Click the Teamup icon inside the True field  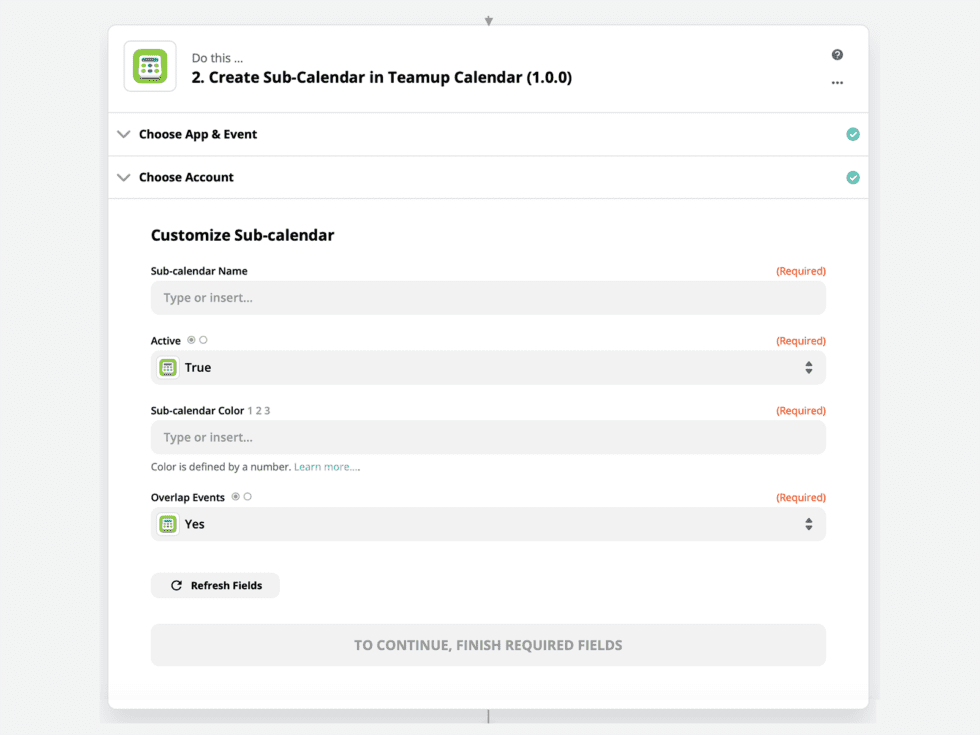point(167,367)
